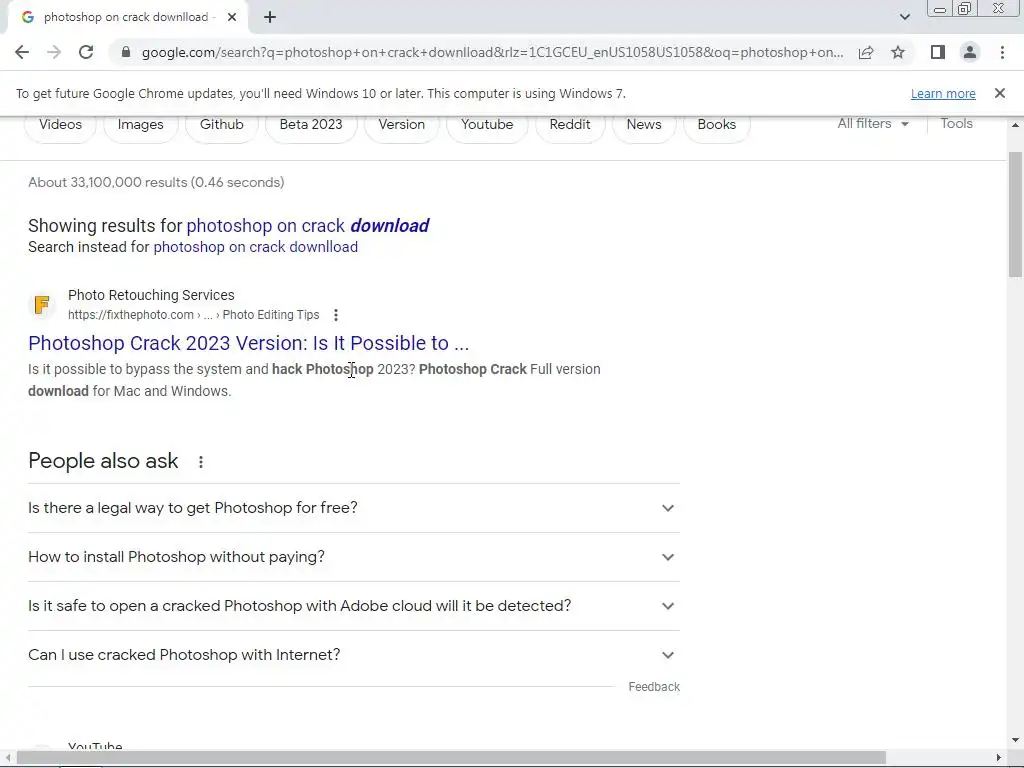Open the Chrome profile avatar
The width and height of the screenshot is (1024, 768).
coord(970,52)
